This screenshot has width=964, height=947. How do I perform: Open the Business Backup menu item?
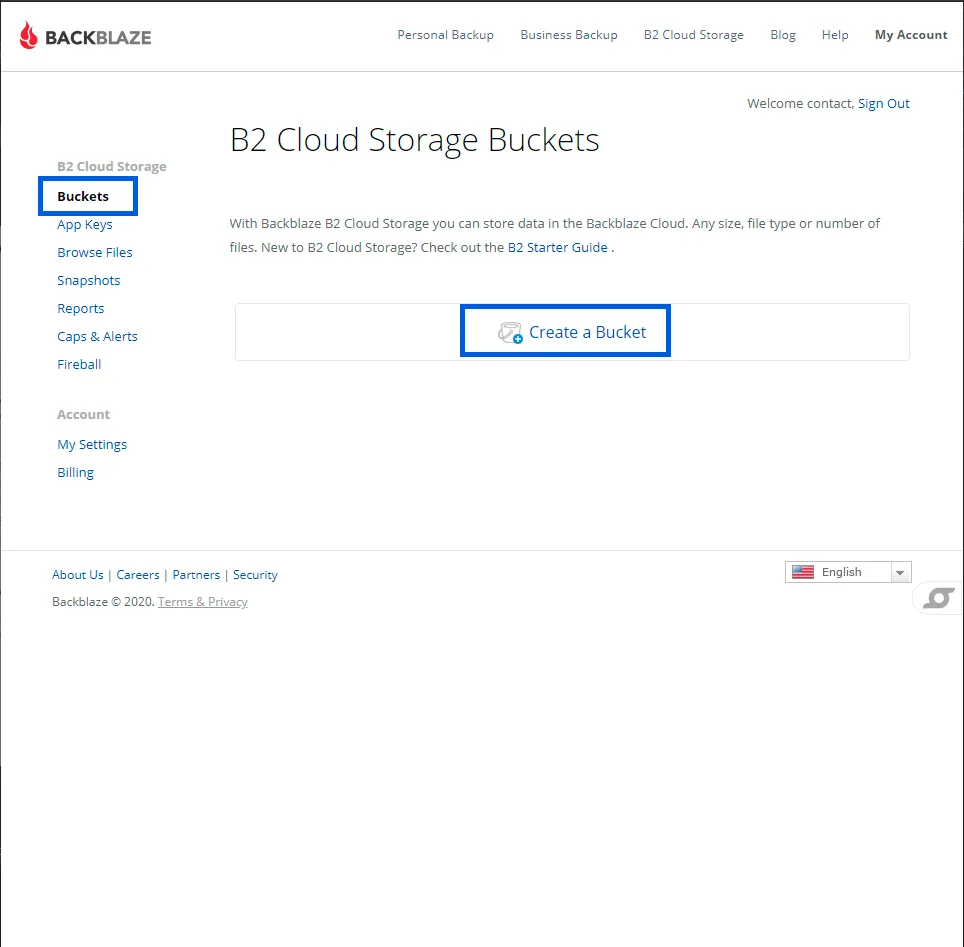coord(569,35)
